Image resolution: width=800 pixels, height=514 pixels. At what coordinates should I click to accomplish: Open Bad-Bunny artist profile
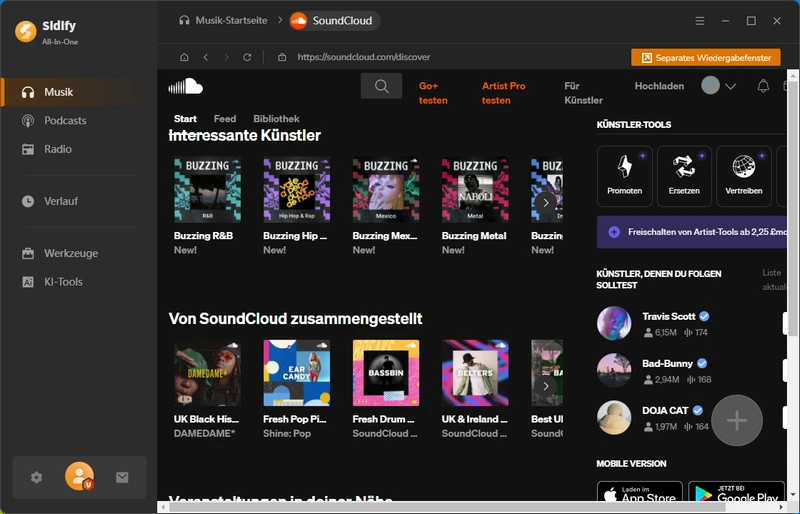pyautogui.click(x=667, y=363)
